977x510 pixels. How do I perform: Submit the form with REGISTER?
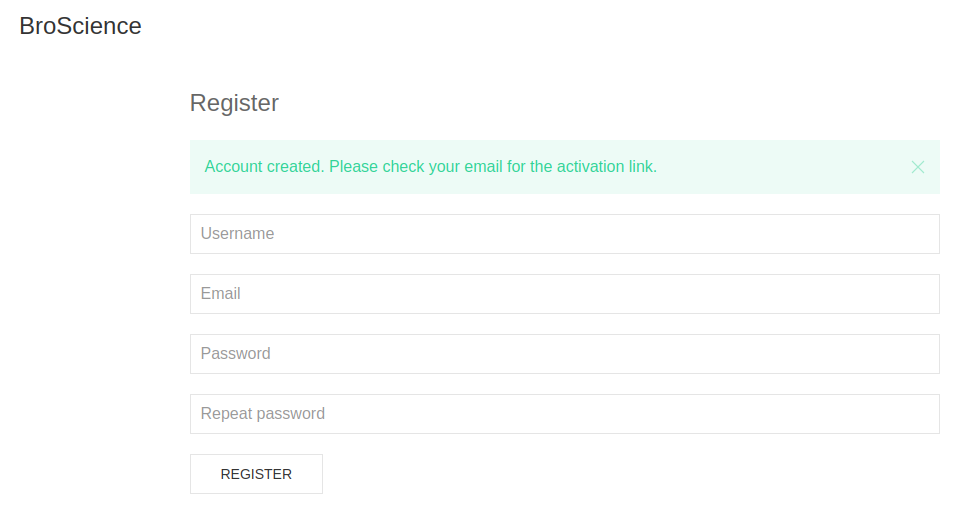tap(256, 474)
